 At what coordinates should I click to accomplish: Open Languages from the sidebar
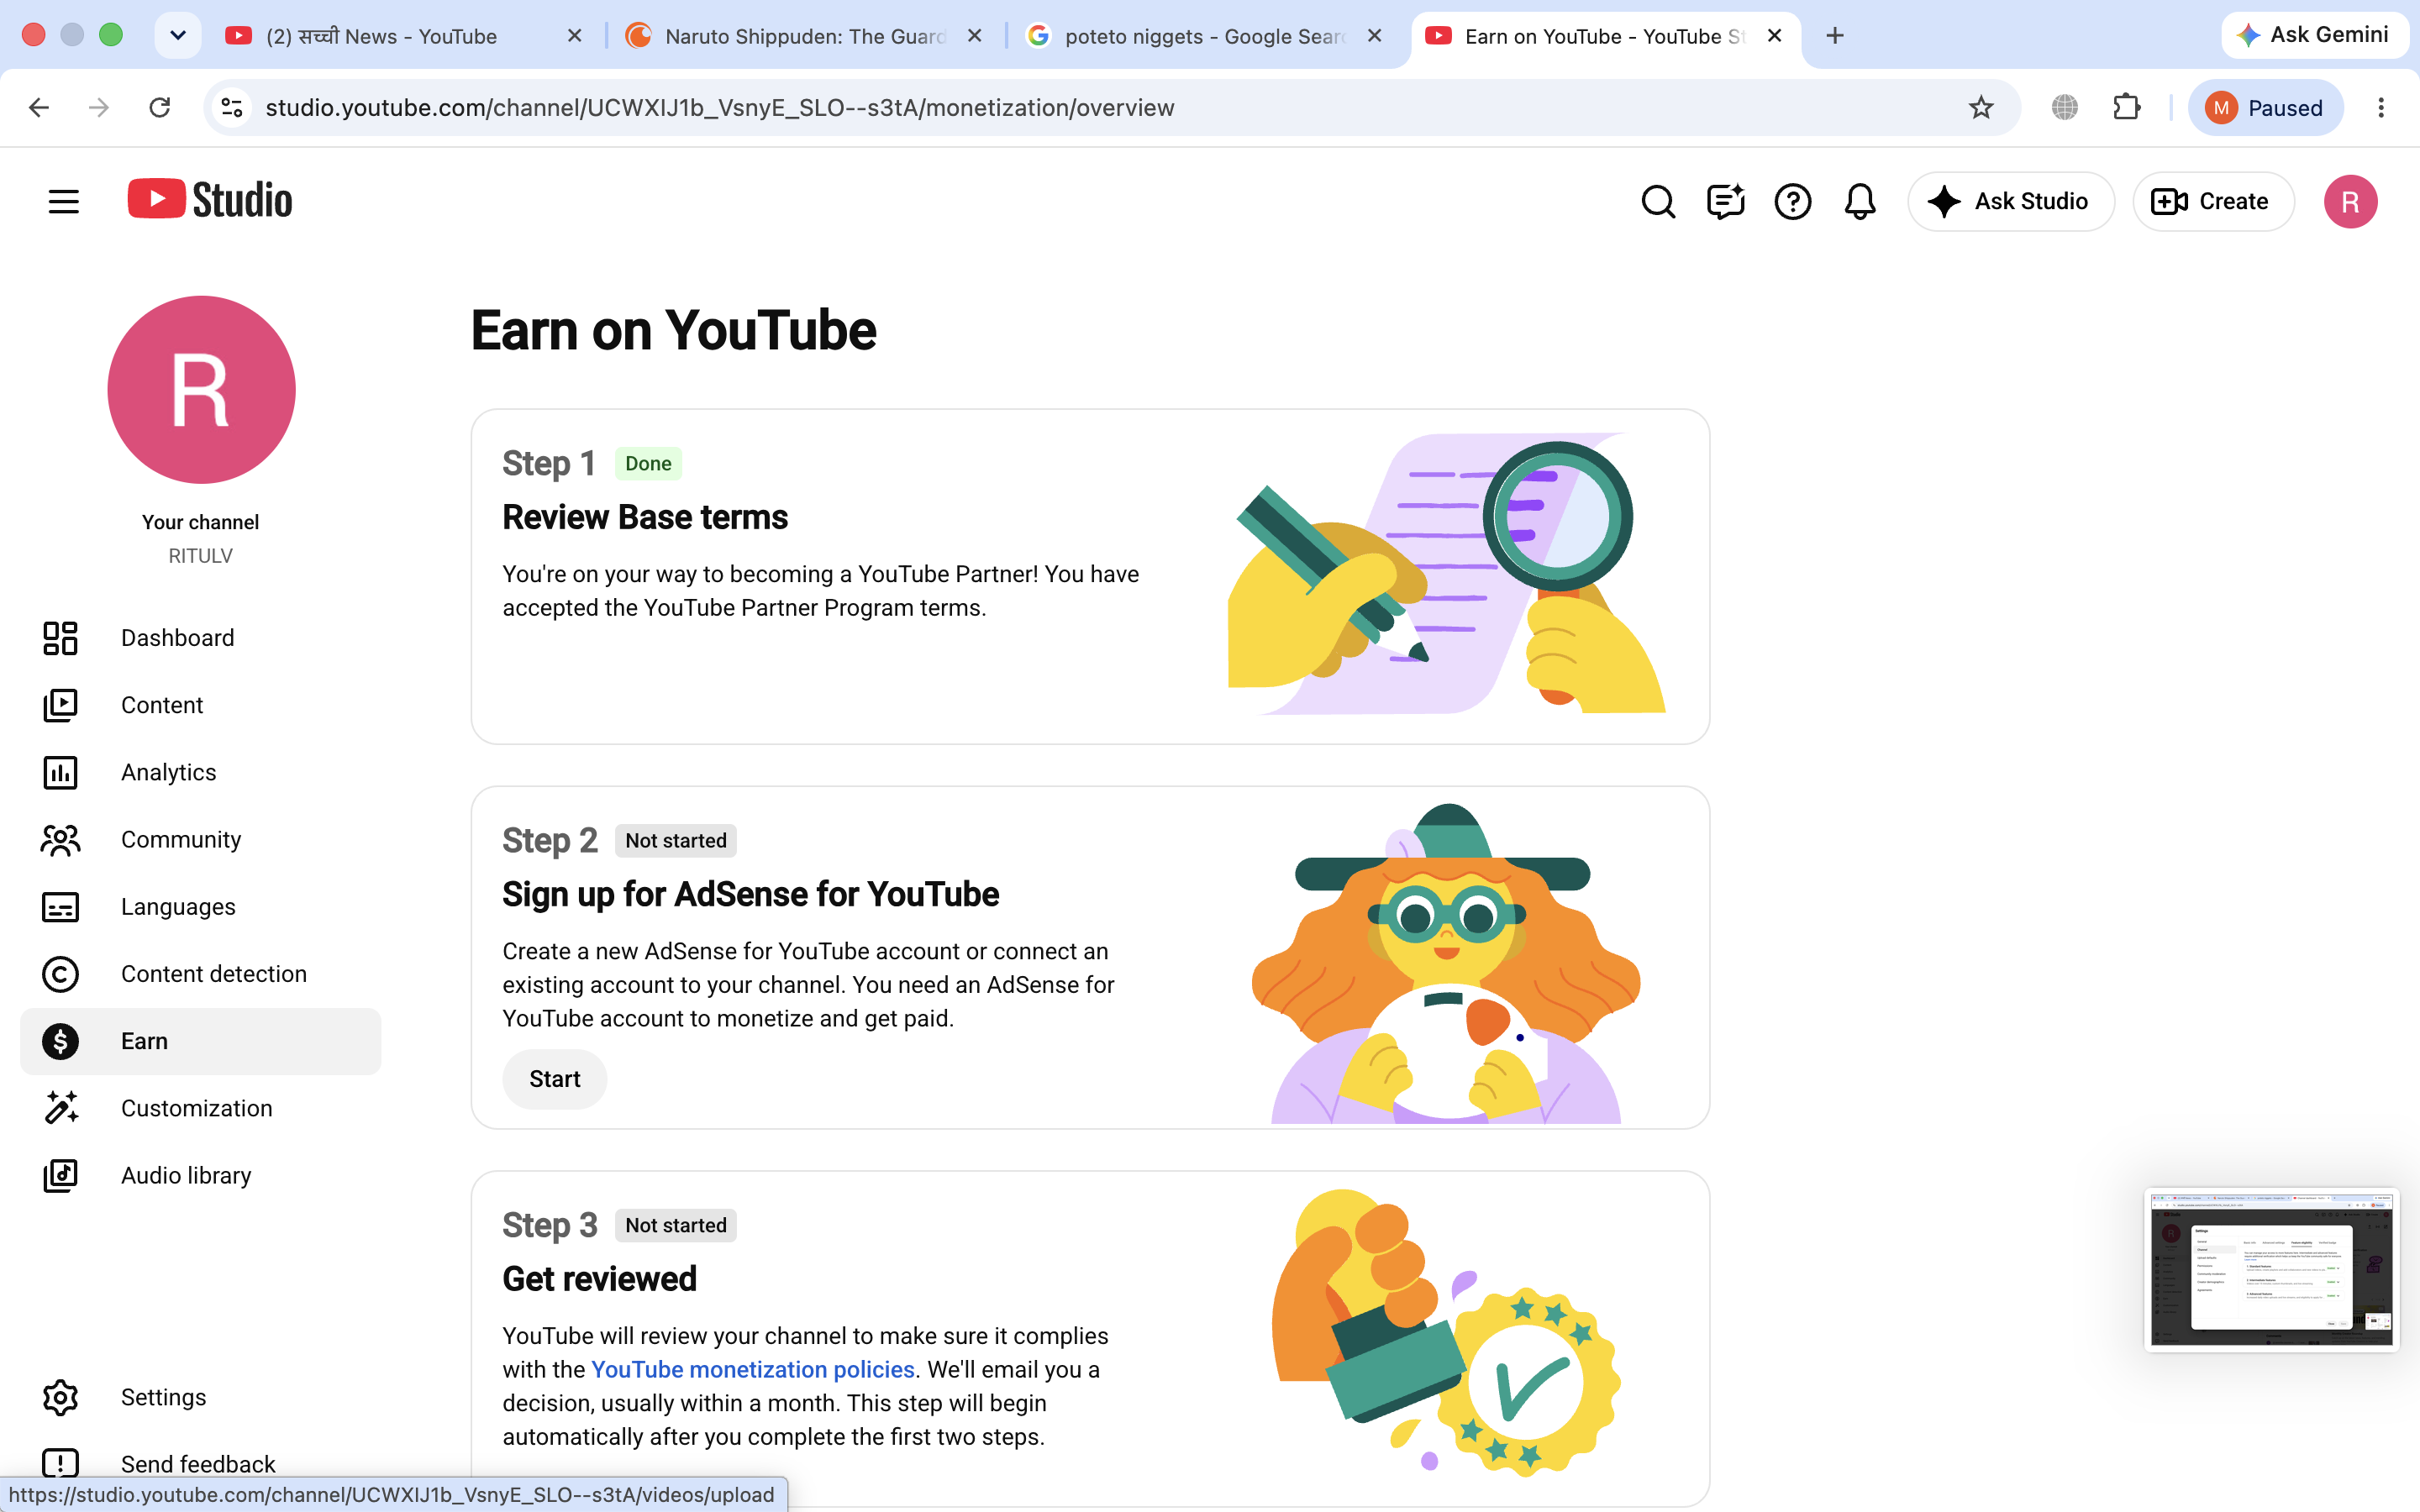pos(200,907)
